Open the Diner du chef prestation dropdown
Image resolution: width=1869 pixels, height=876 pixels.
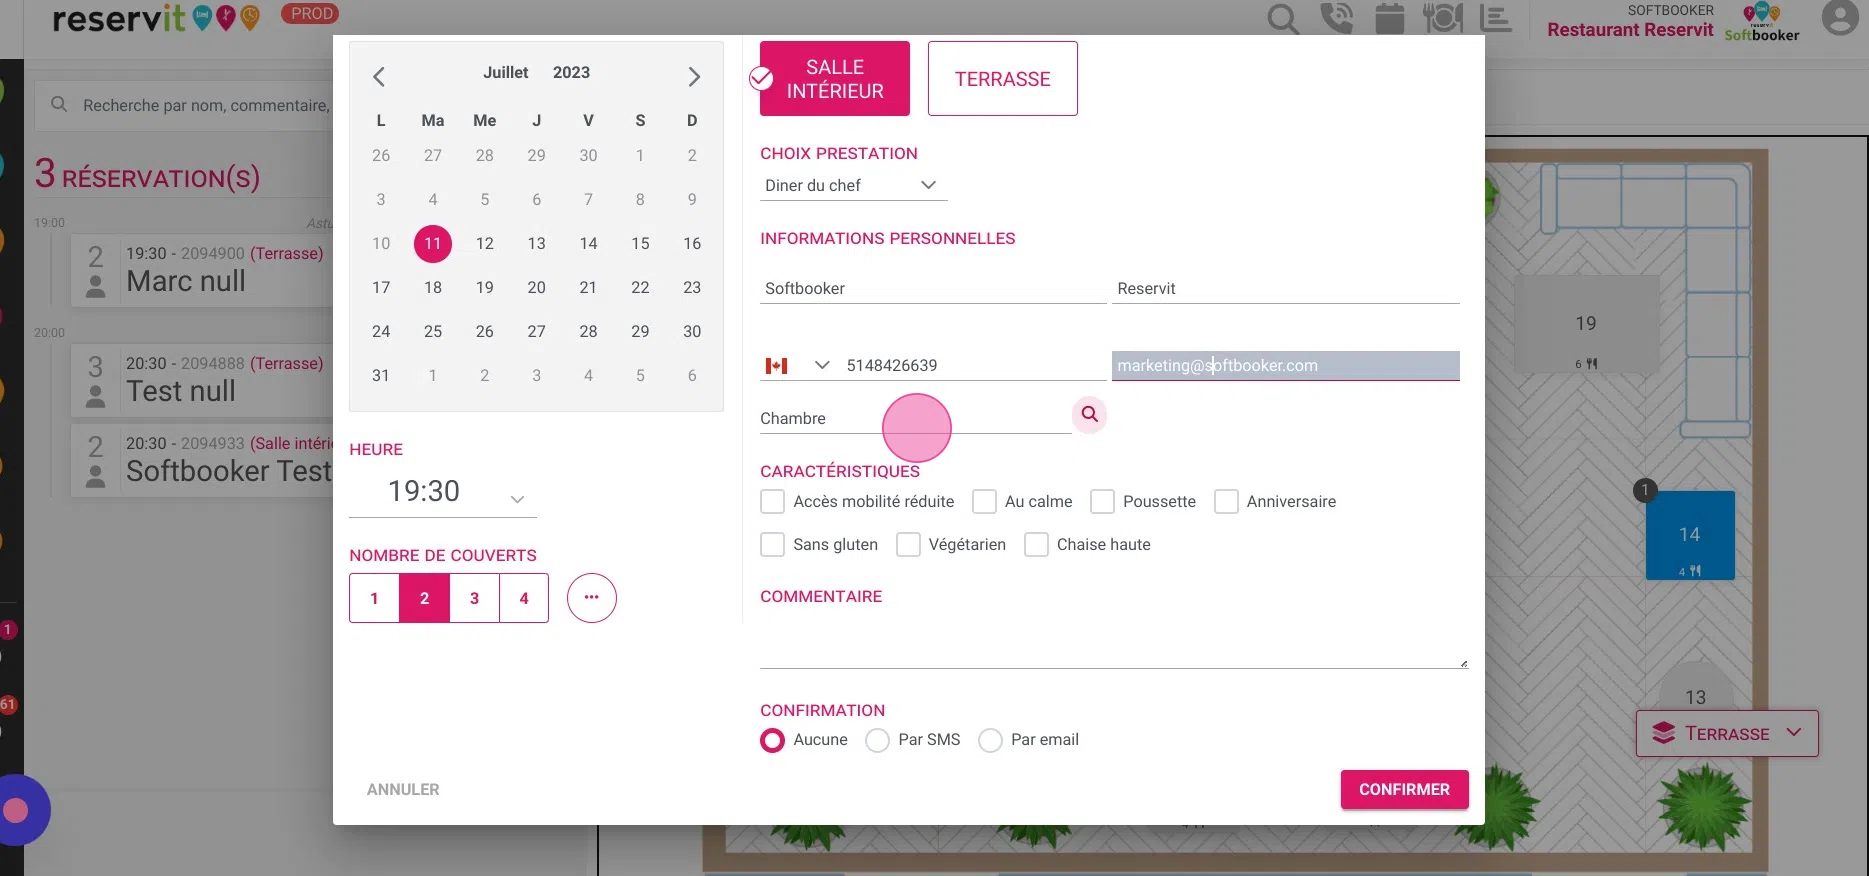[x=853, y=186]
